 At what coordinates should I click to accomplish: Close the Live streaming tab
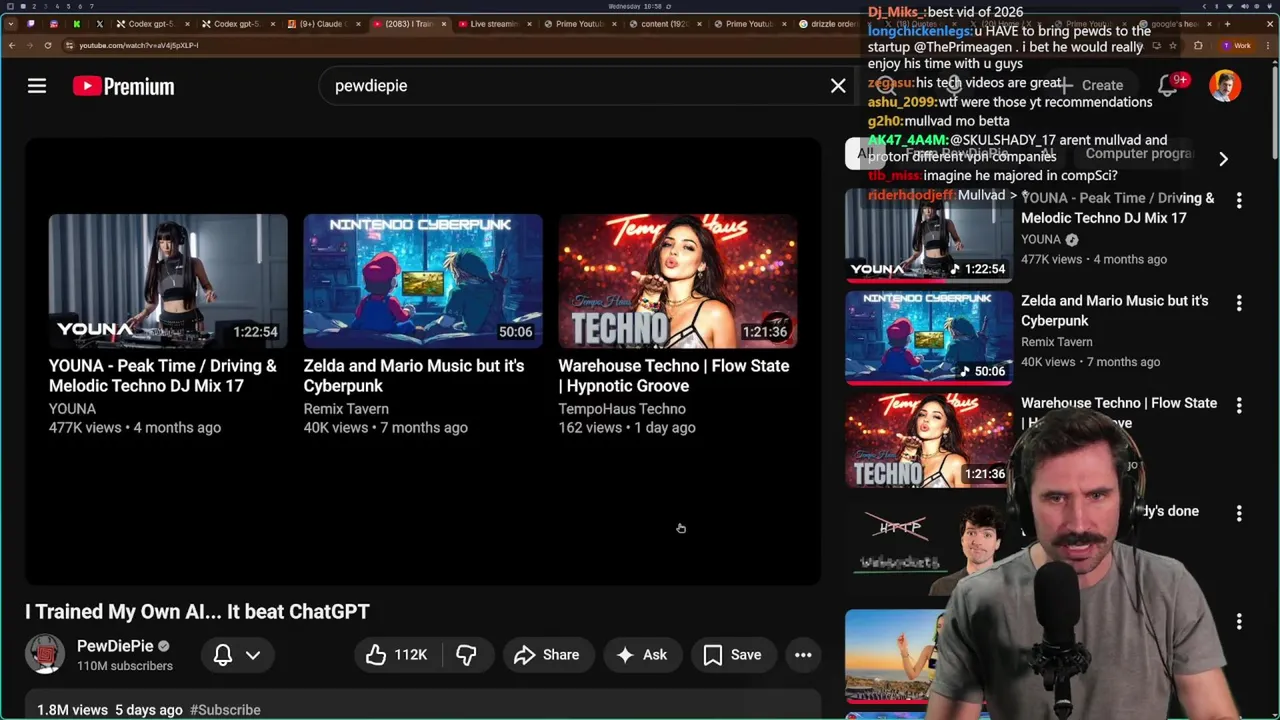[529, 24]
